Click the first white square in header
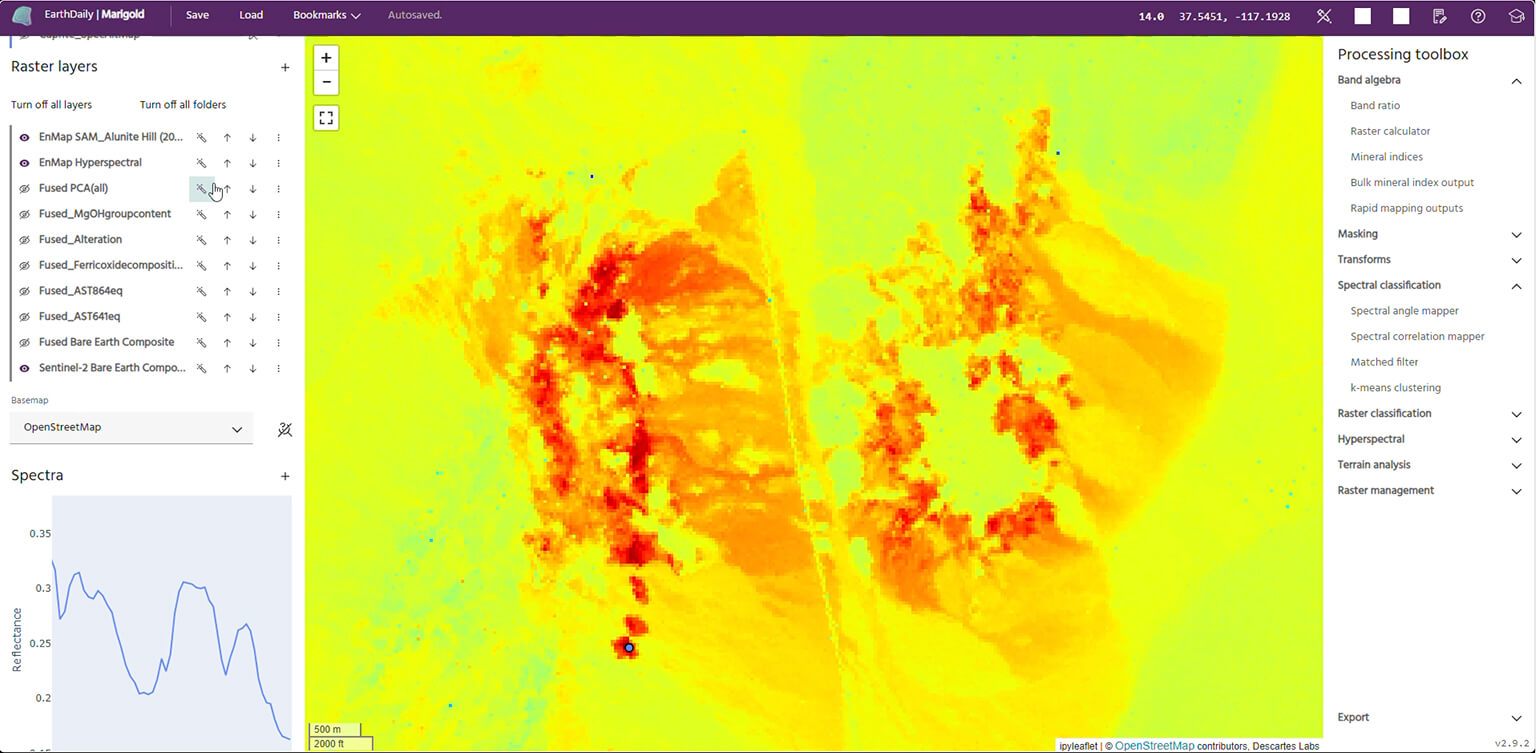1536x753 pixels. (x=1363, y=16)
